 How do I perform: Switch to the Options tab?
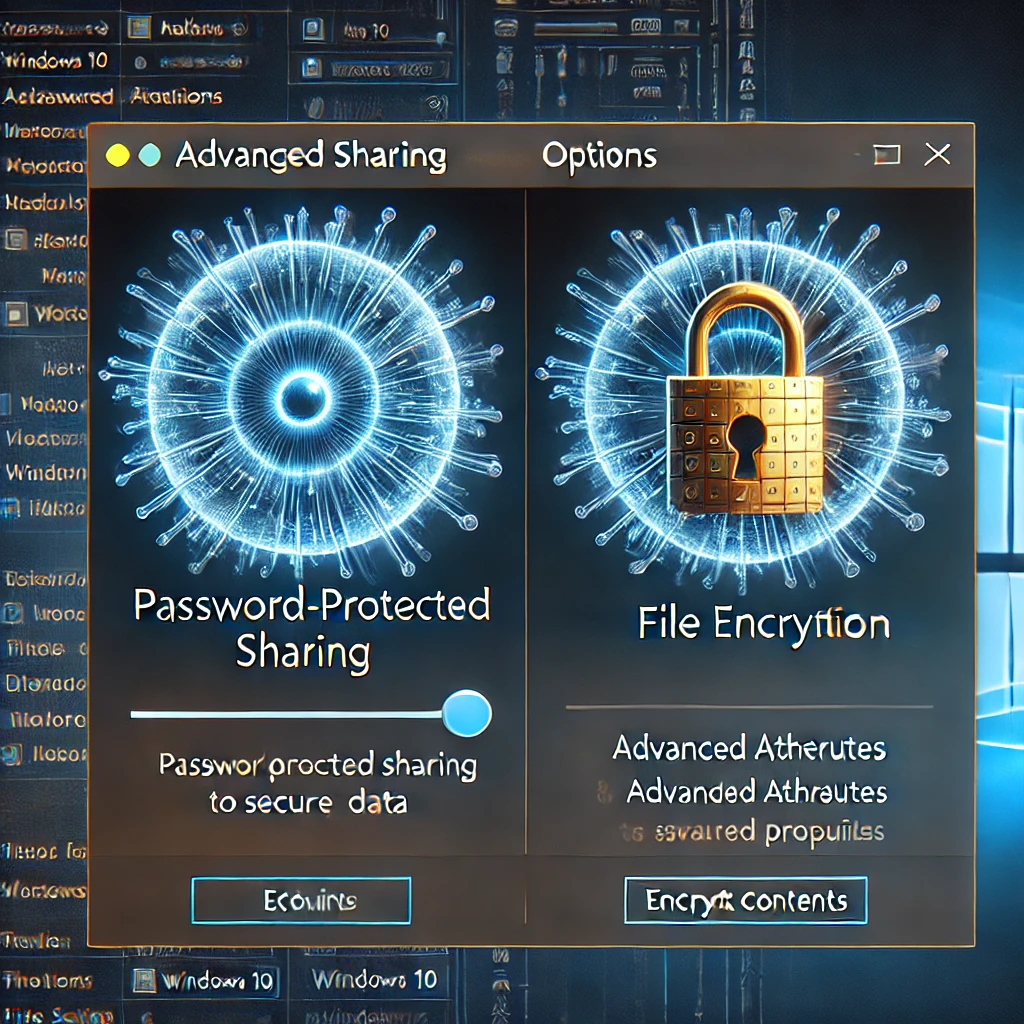click(599, 157)
